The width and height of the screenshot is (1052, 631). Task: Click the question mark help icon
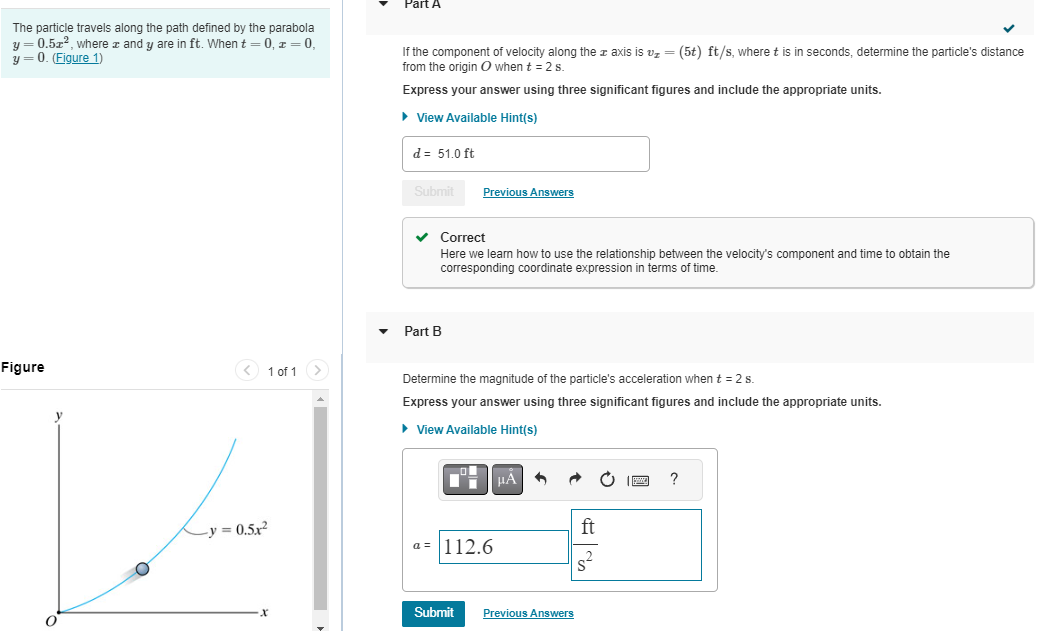(x=673, y=479)
